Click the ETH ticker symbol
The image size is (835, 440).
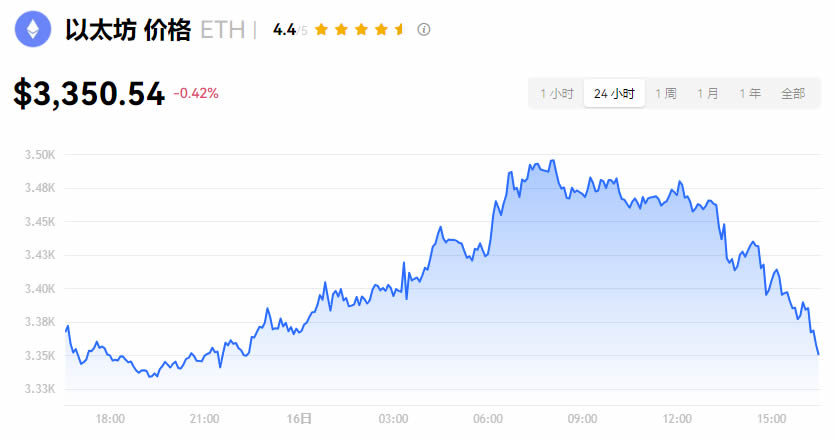click(x=222, y=30)
